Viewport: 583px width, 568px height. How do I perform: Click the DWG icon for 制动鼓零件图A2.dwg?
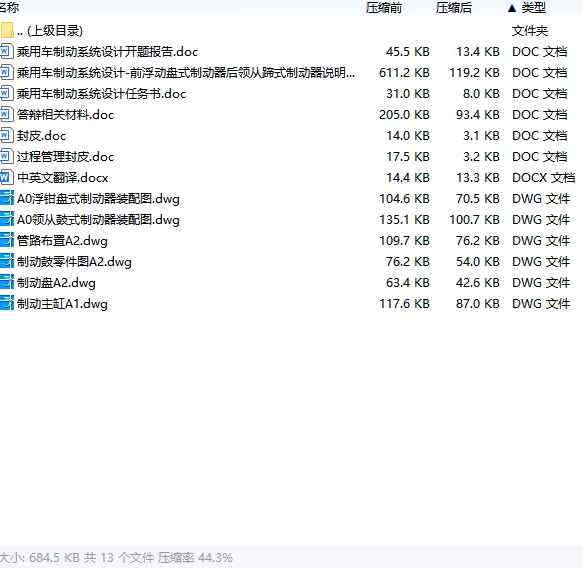point(7,261)
